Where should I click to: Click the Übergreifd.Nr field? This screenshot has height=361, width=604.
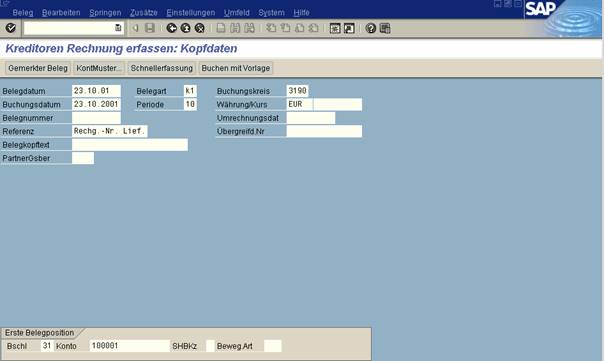tap(324, 131)
